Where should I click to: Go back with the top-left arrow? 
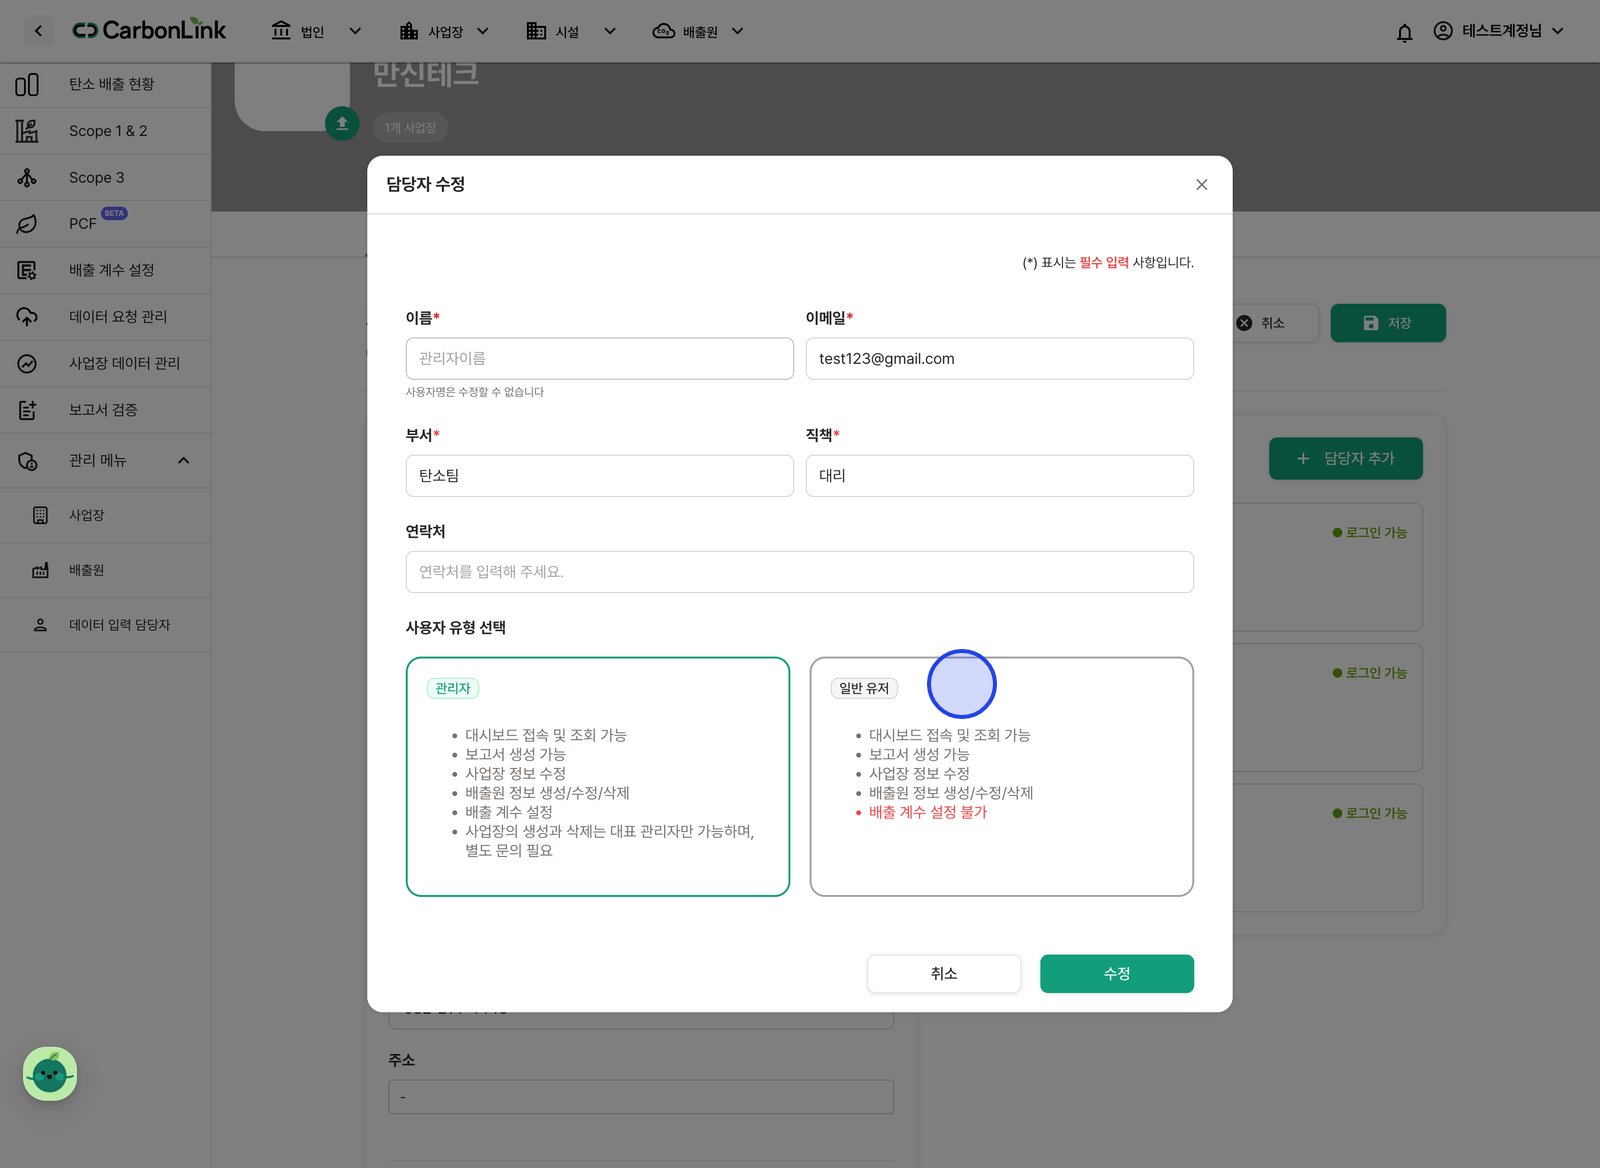click(38, 31)
